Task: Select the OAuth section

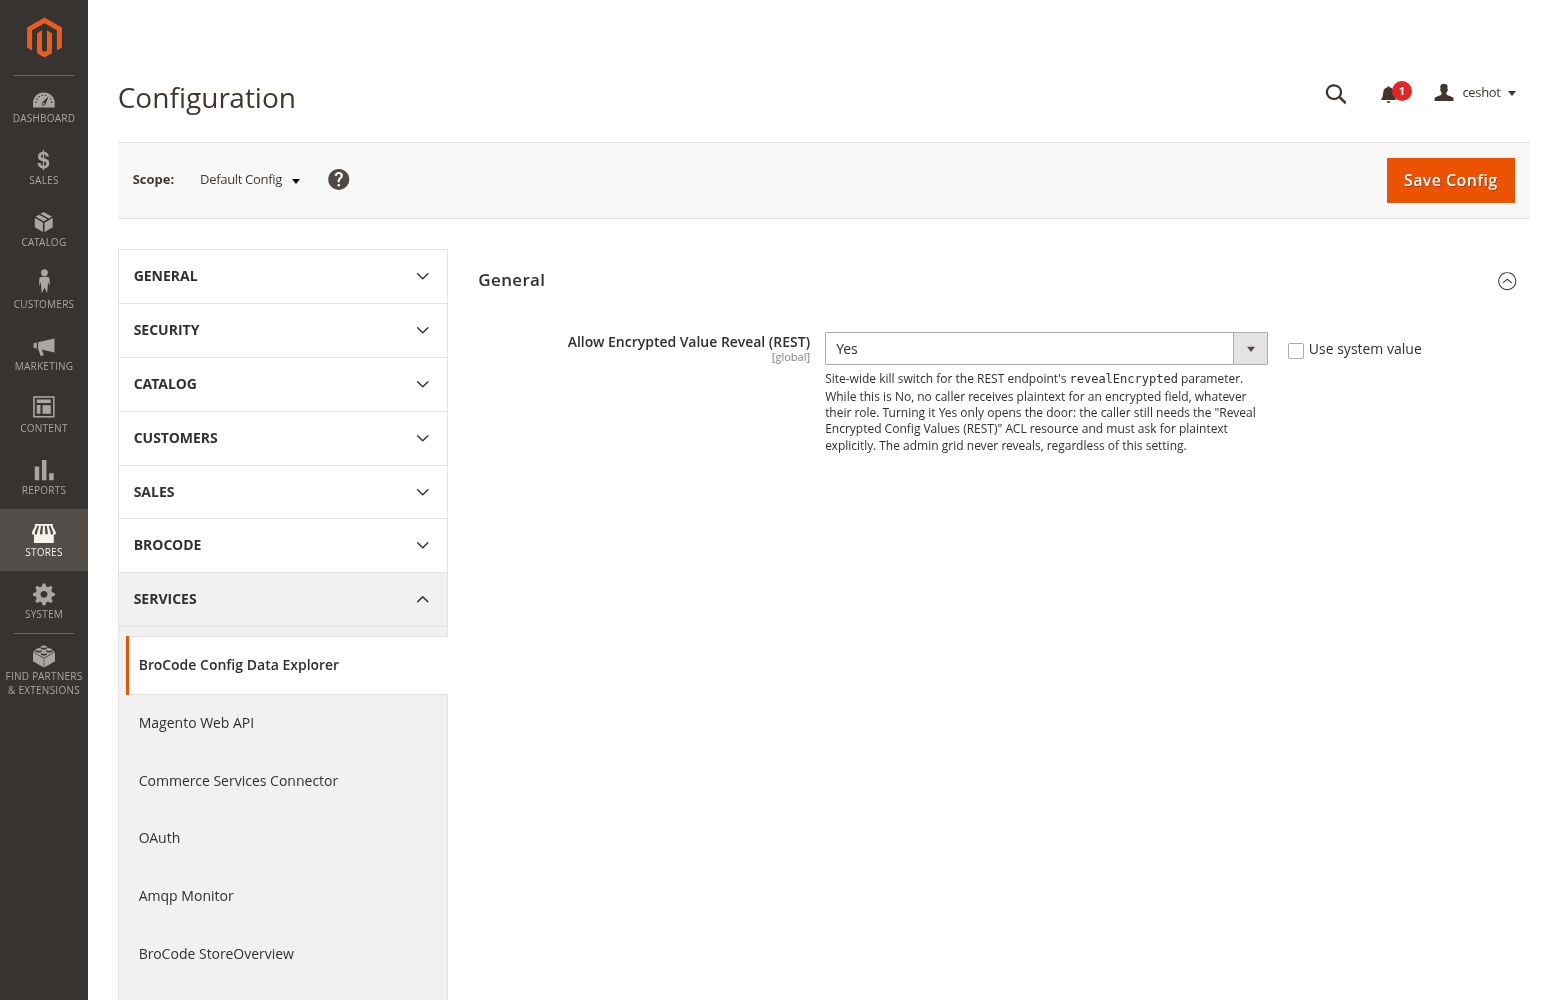Action: pos(287,838)
